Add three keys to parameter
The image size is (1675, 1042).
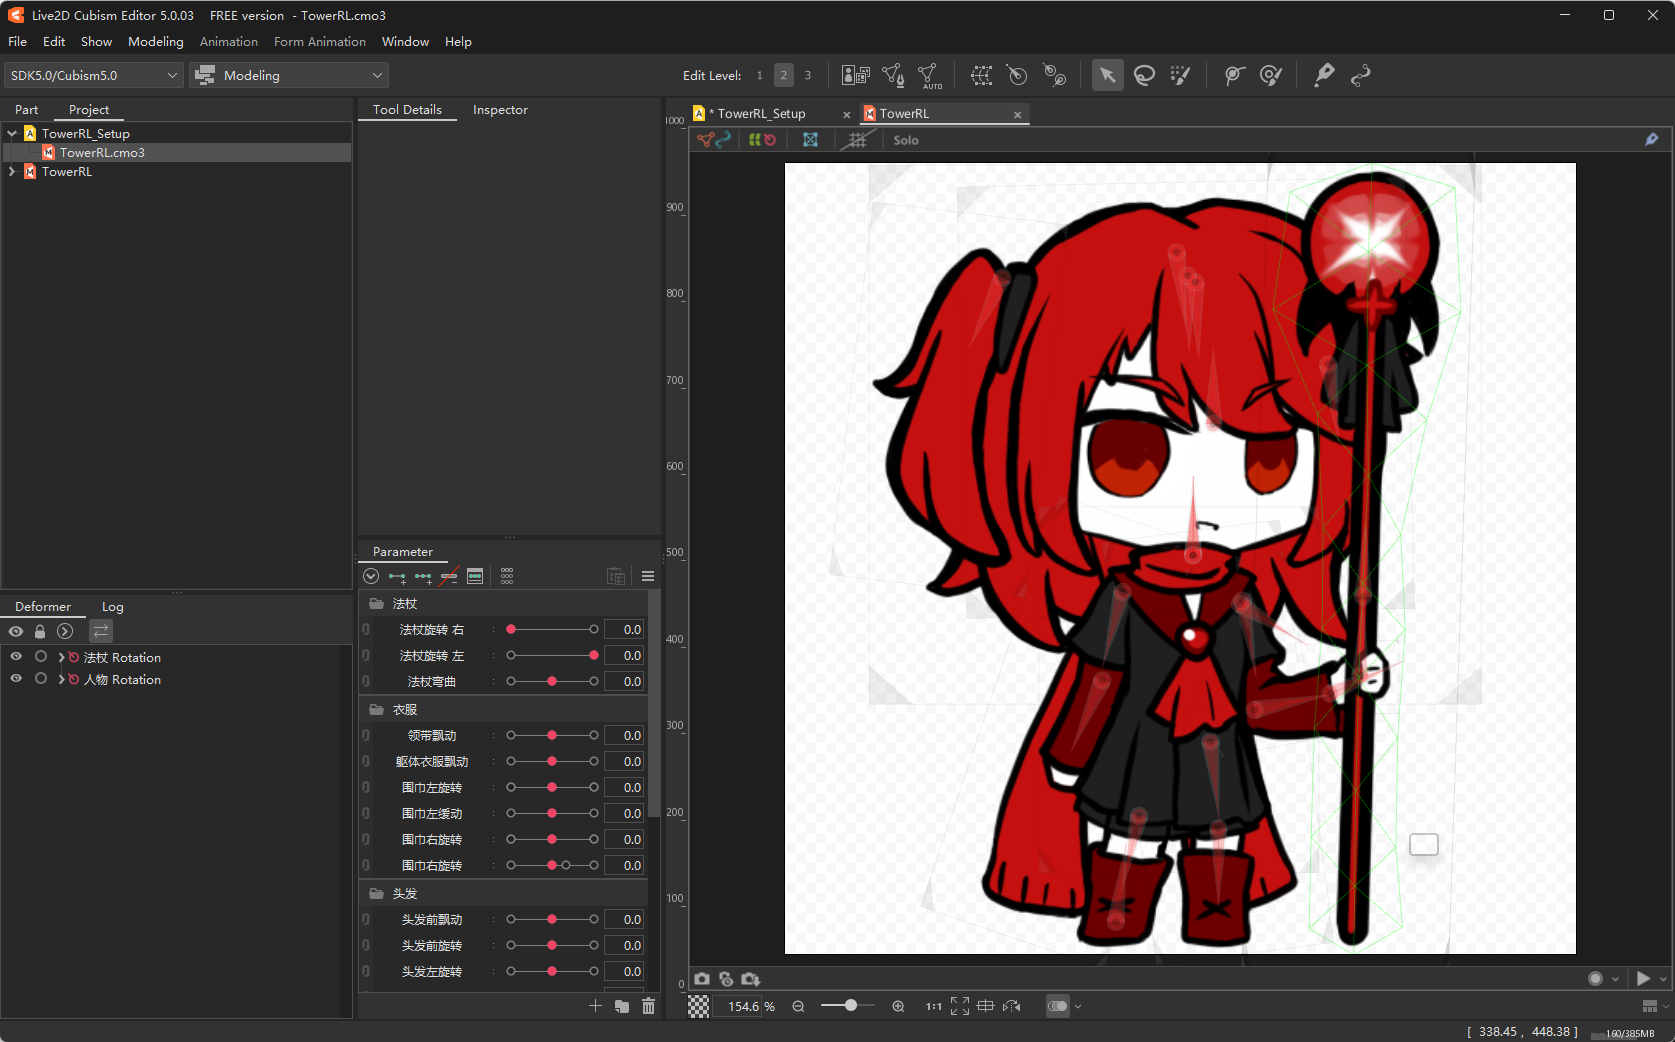tap(423, 576)
